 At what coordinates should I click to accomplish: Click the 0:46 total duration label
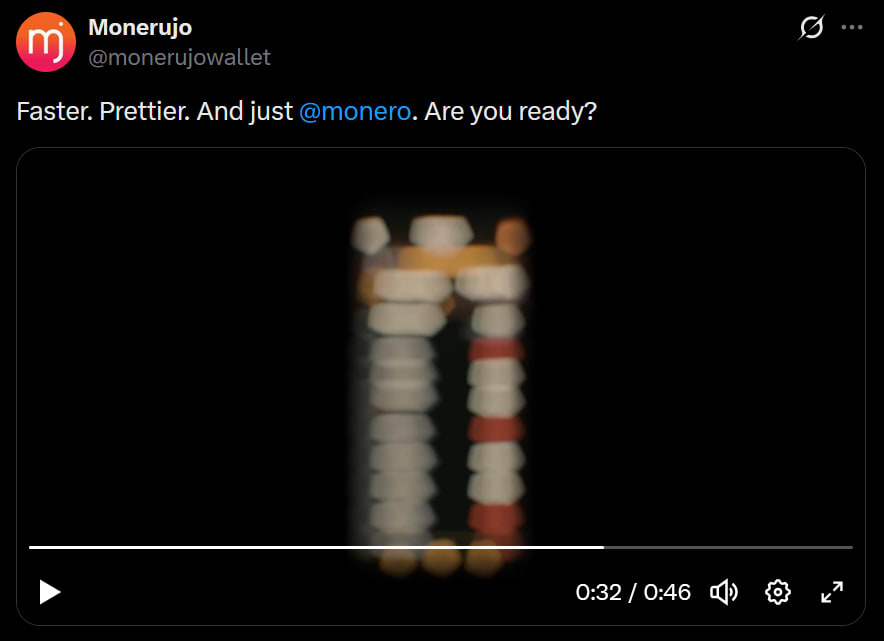(667, 593)
